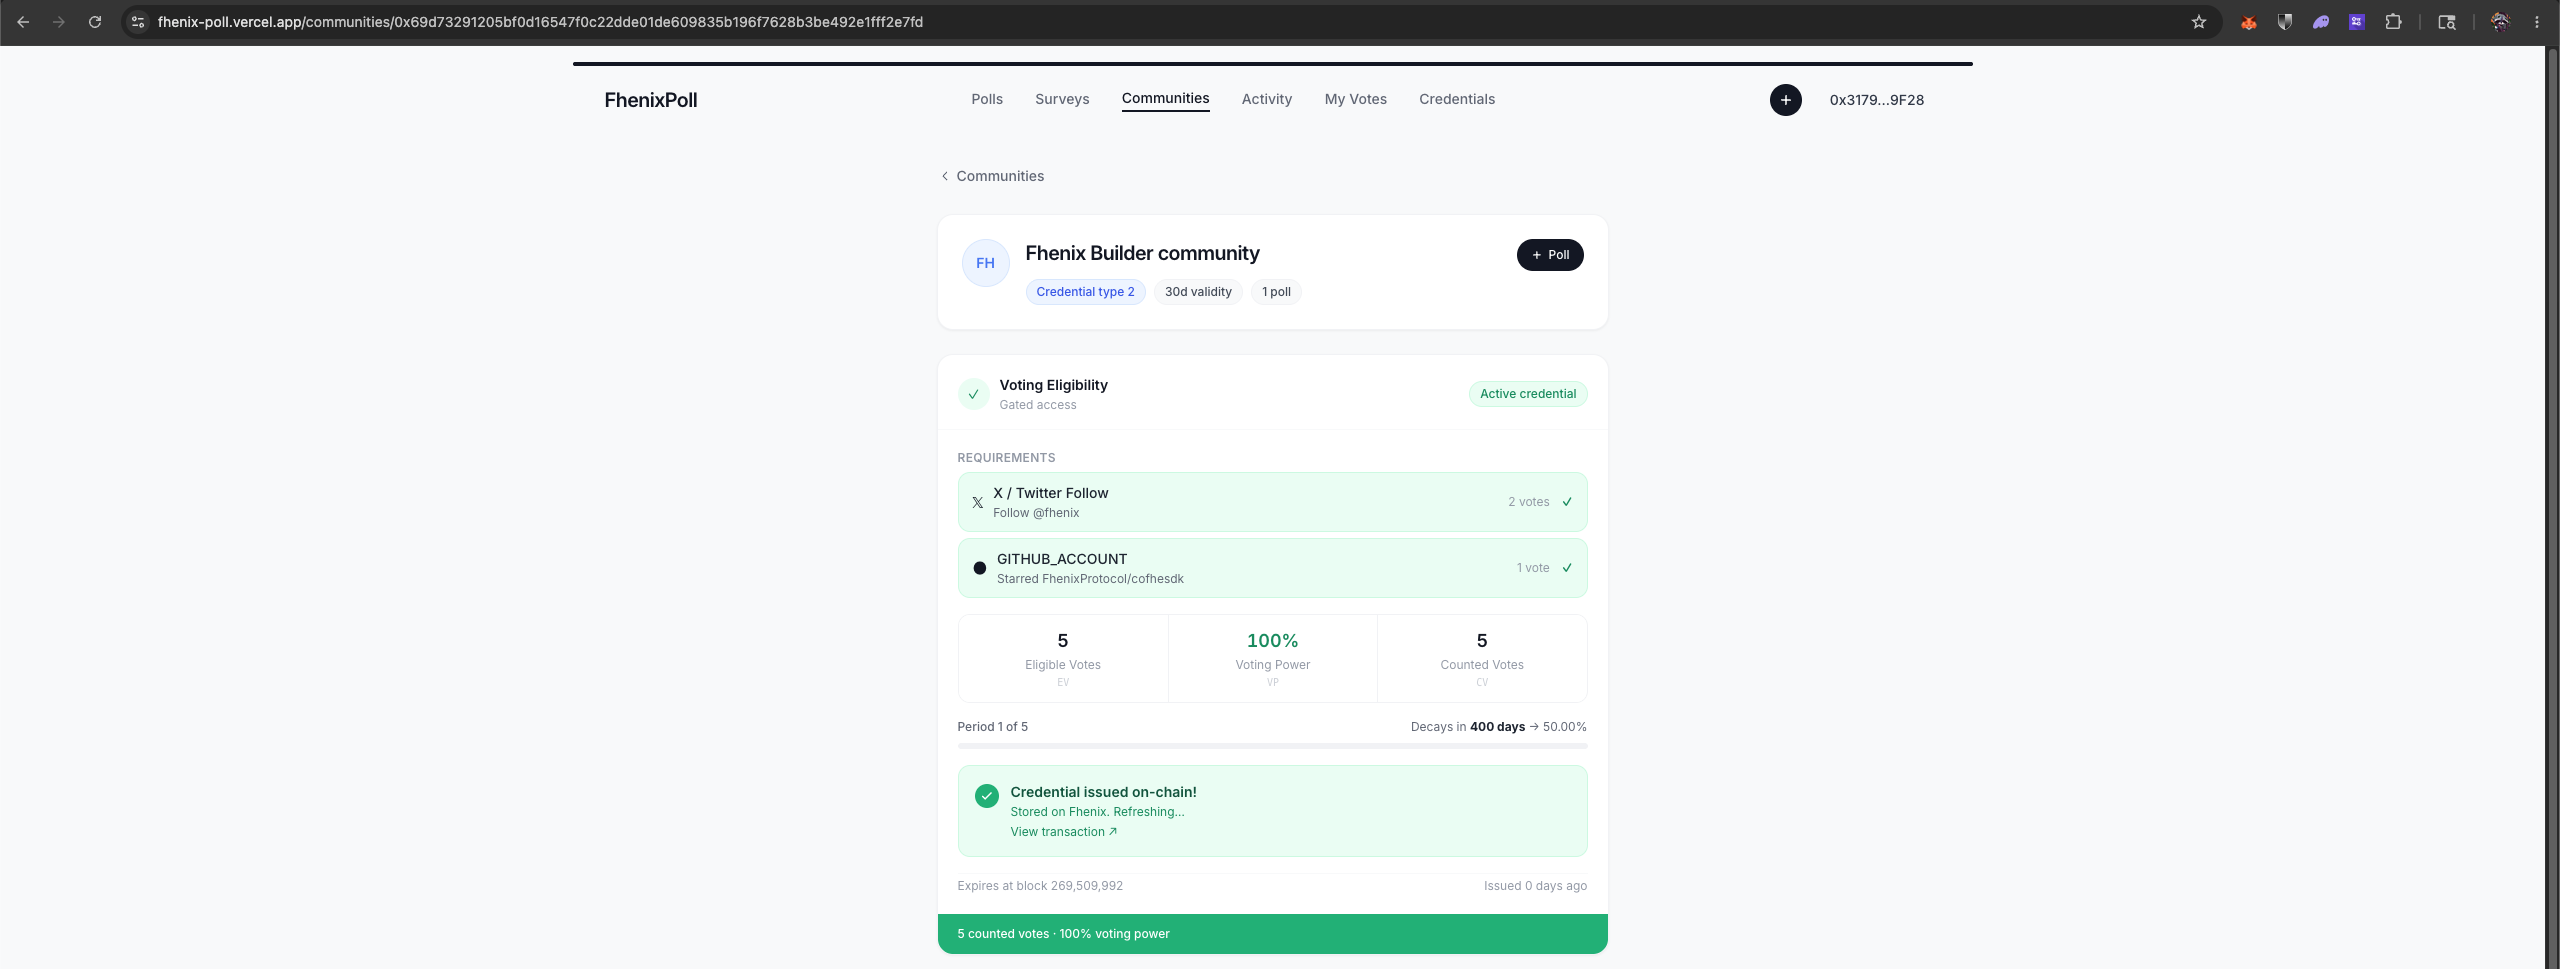Click the checkmark beside 2 votes
The width and height of the screenshot is (2560, 969).
pyautogui.click(x=1567, y=502)
